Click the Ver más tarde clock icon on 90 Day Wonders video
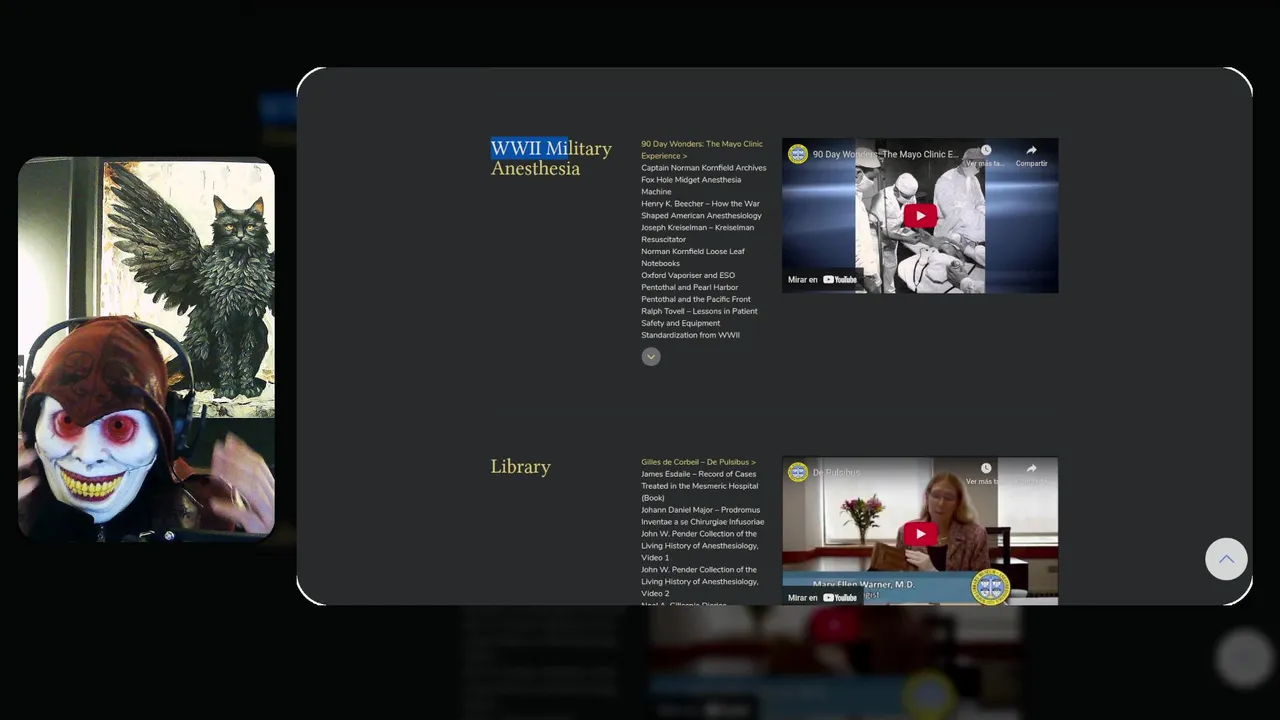This screenshot has height=720, width=1280. [986, 151]
